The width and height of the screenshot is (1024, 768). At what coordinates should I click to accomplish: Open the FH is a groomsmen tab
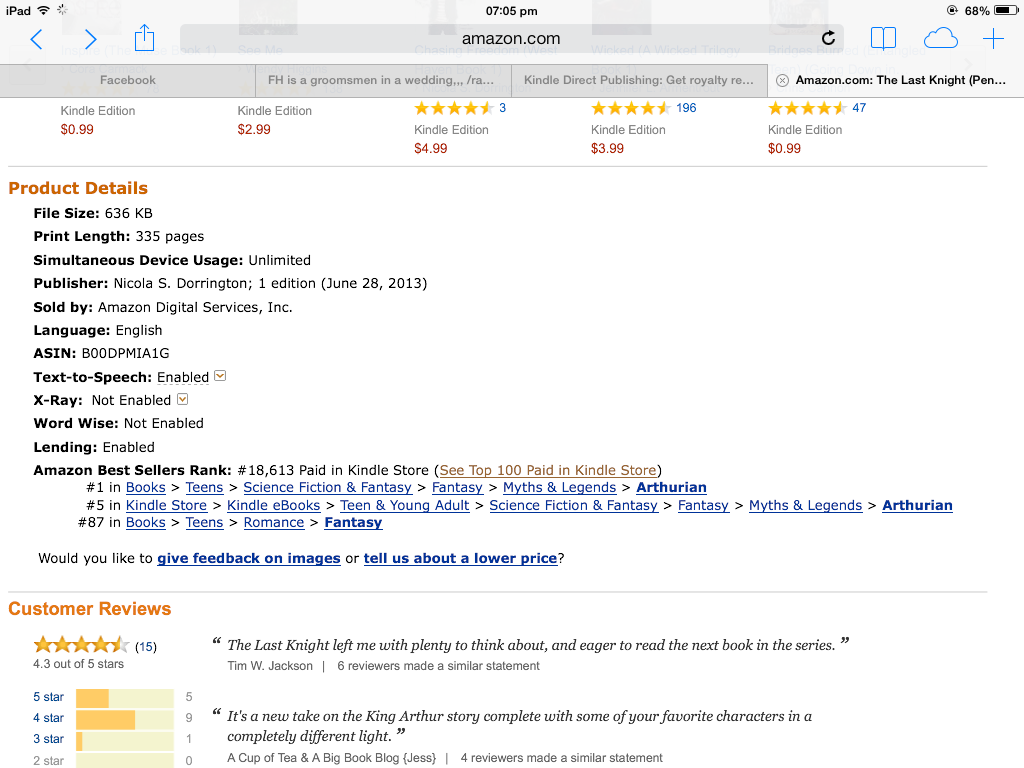tap(384, 80)
